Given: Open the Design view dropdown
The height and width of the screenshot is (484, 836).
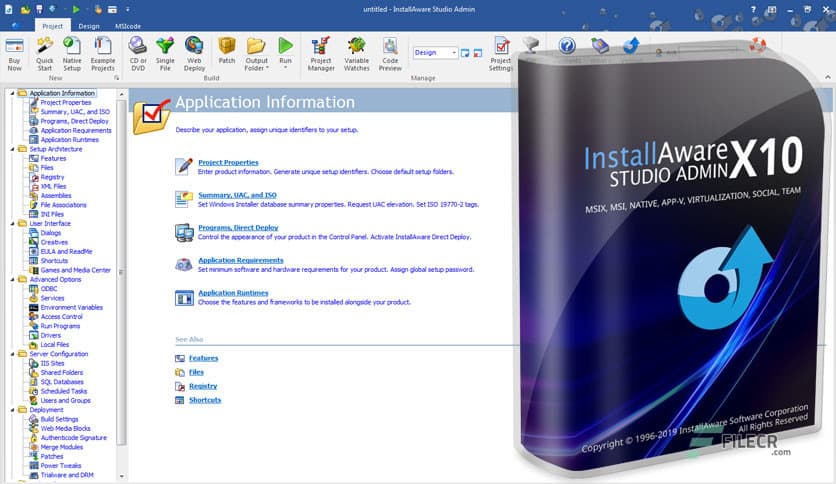Looking at the screenshot, I should click(x=454, y=53).
